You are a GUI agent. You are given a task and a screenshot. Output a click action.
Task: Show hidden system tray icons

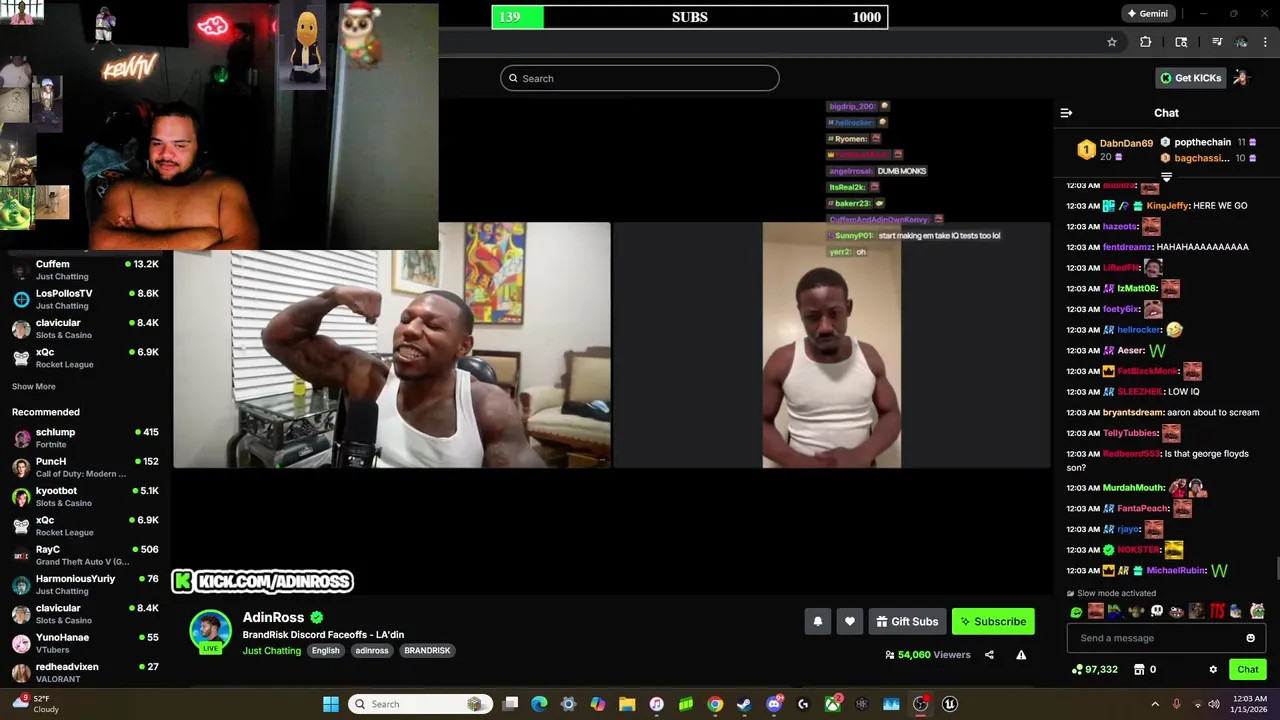click(1154, 704)
